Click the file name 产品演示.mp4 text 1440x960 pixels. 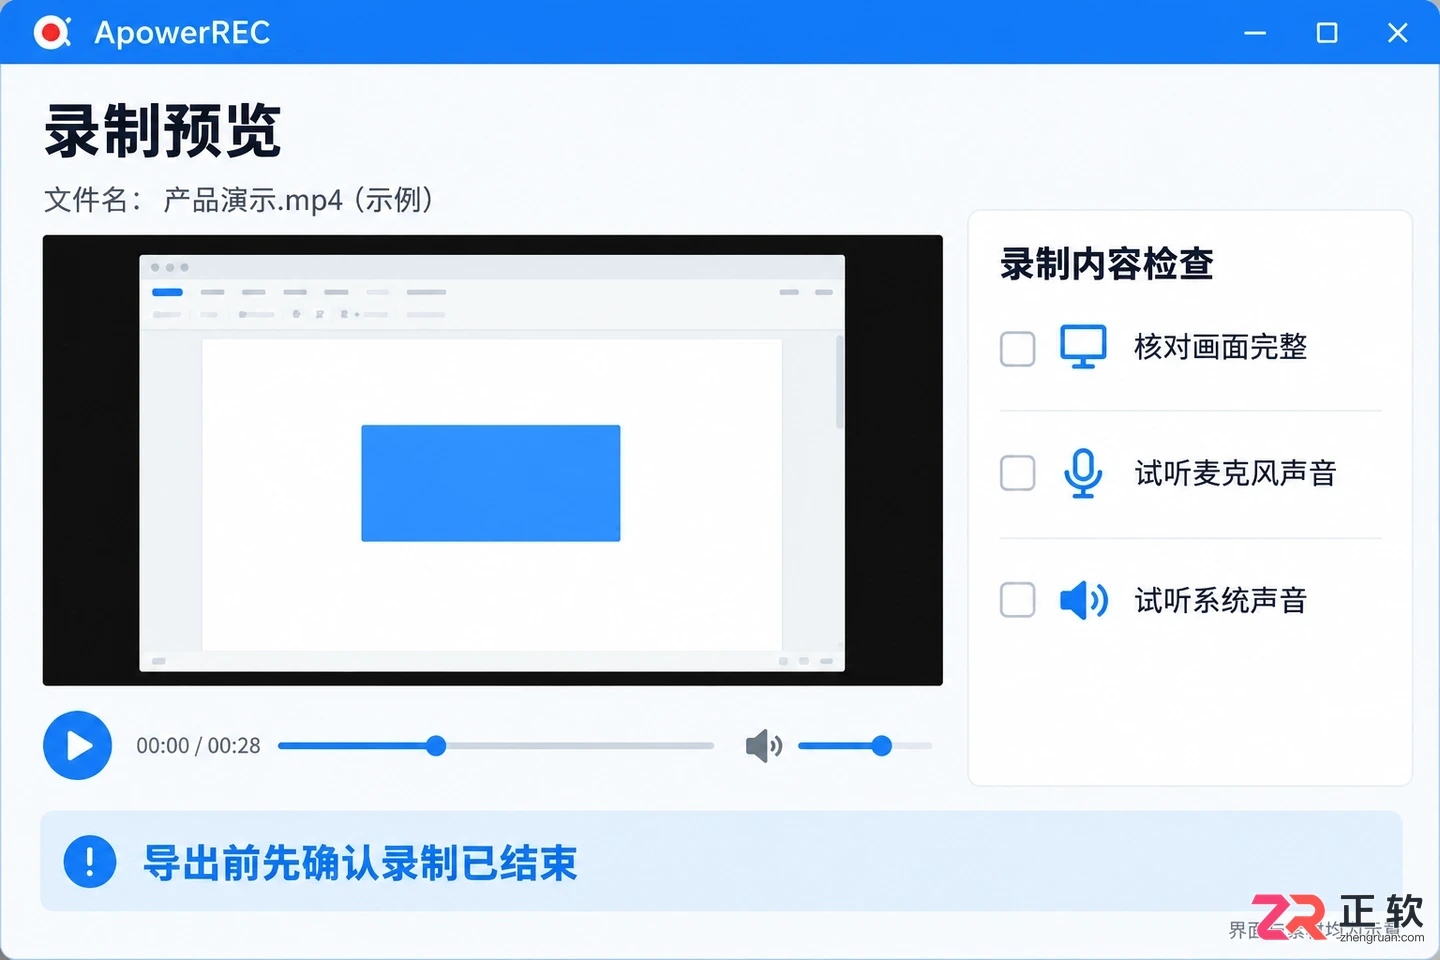[x=253, y=200]
